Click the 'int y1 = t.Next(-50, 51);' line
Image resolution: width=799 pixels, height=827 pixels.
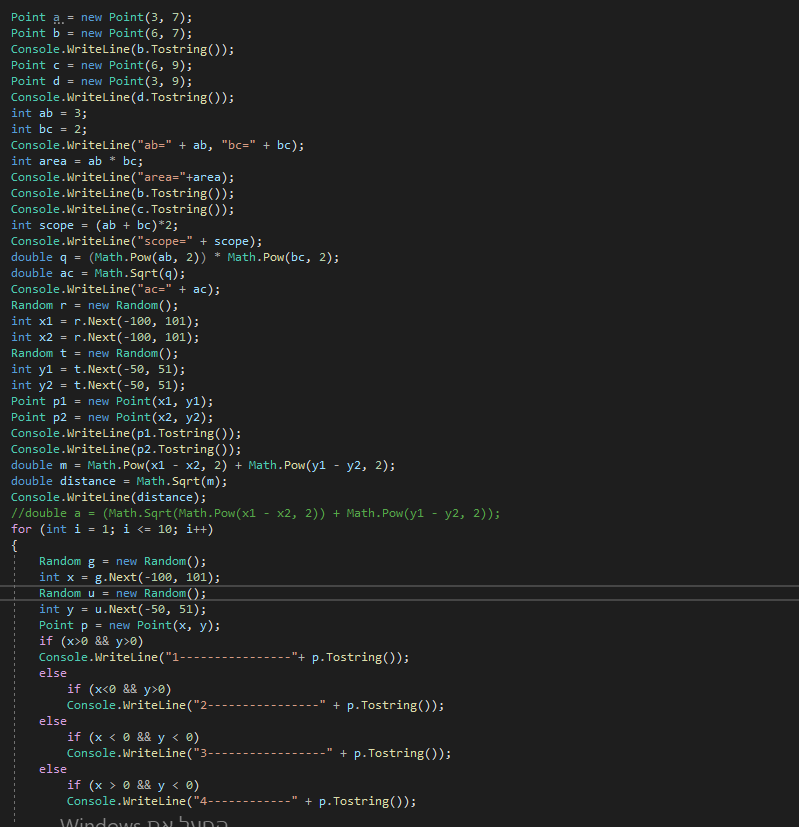[98, 369]
